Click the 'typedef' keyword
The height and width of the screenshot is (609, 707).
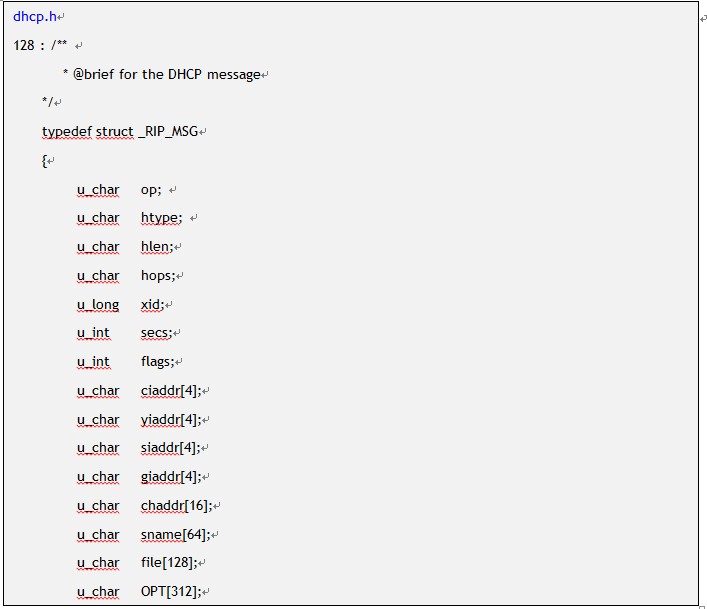67,132
